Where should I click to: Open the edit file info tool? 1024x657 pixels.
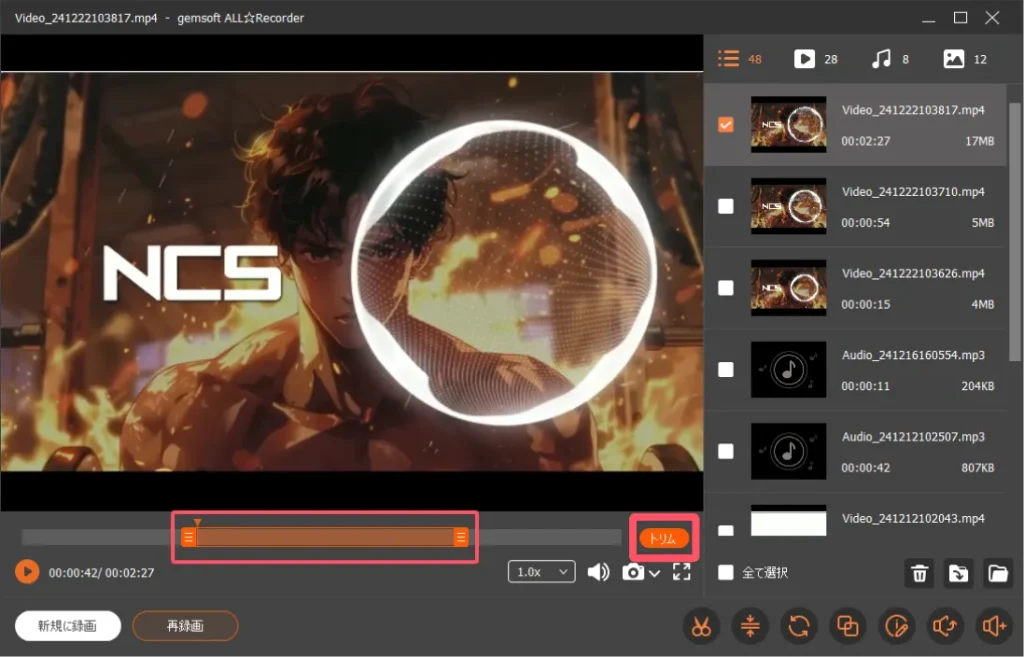point(896,626)
